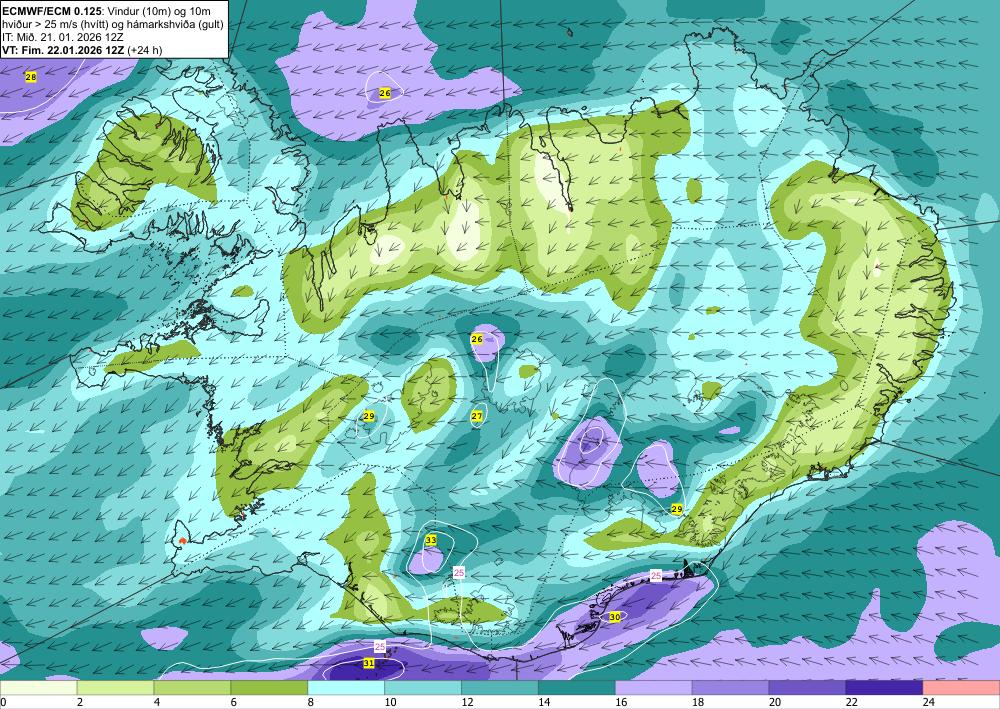Select the 20–22 m/s violet legend swatch
Screen dimensions: 1000x709
pos(807,688)
